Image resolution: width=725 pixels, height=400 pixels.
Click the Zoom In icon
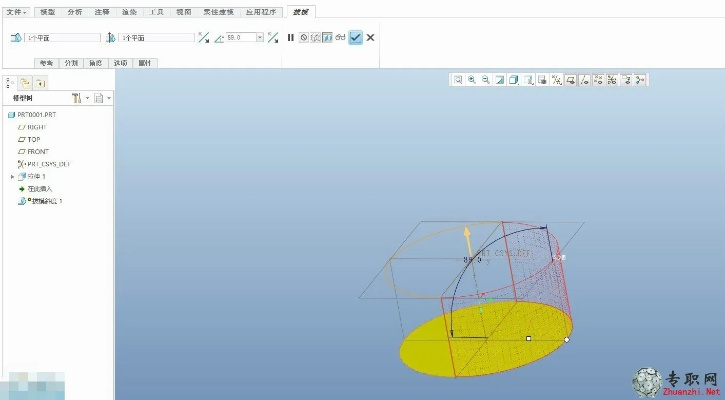click(472, 80)
